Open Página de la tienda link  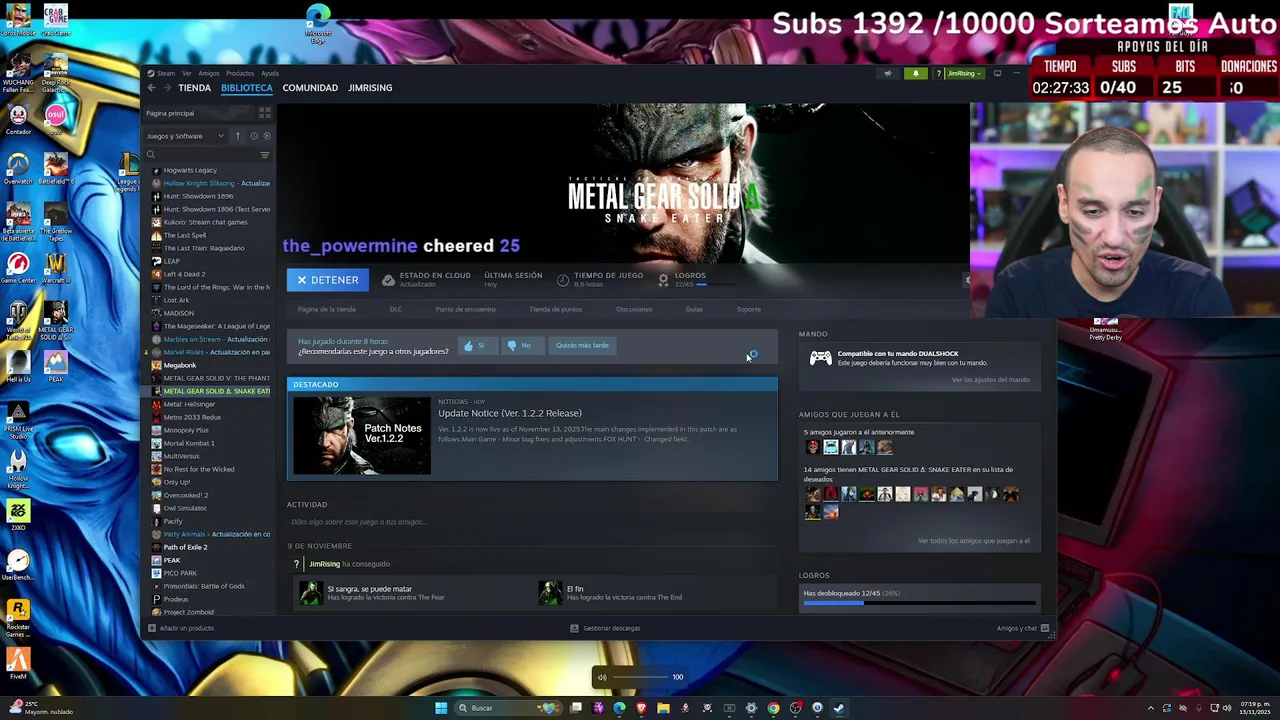click(326, 309)
